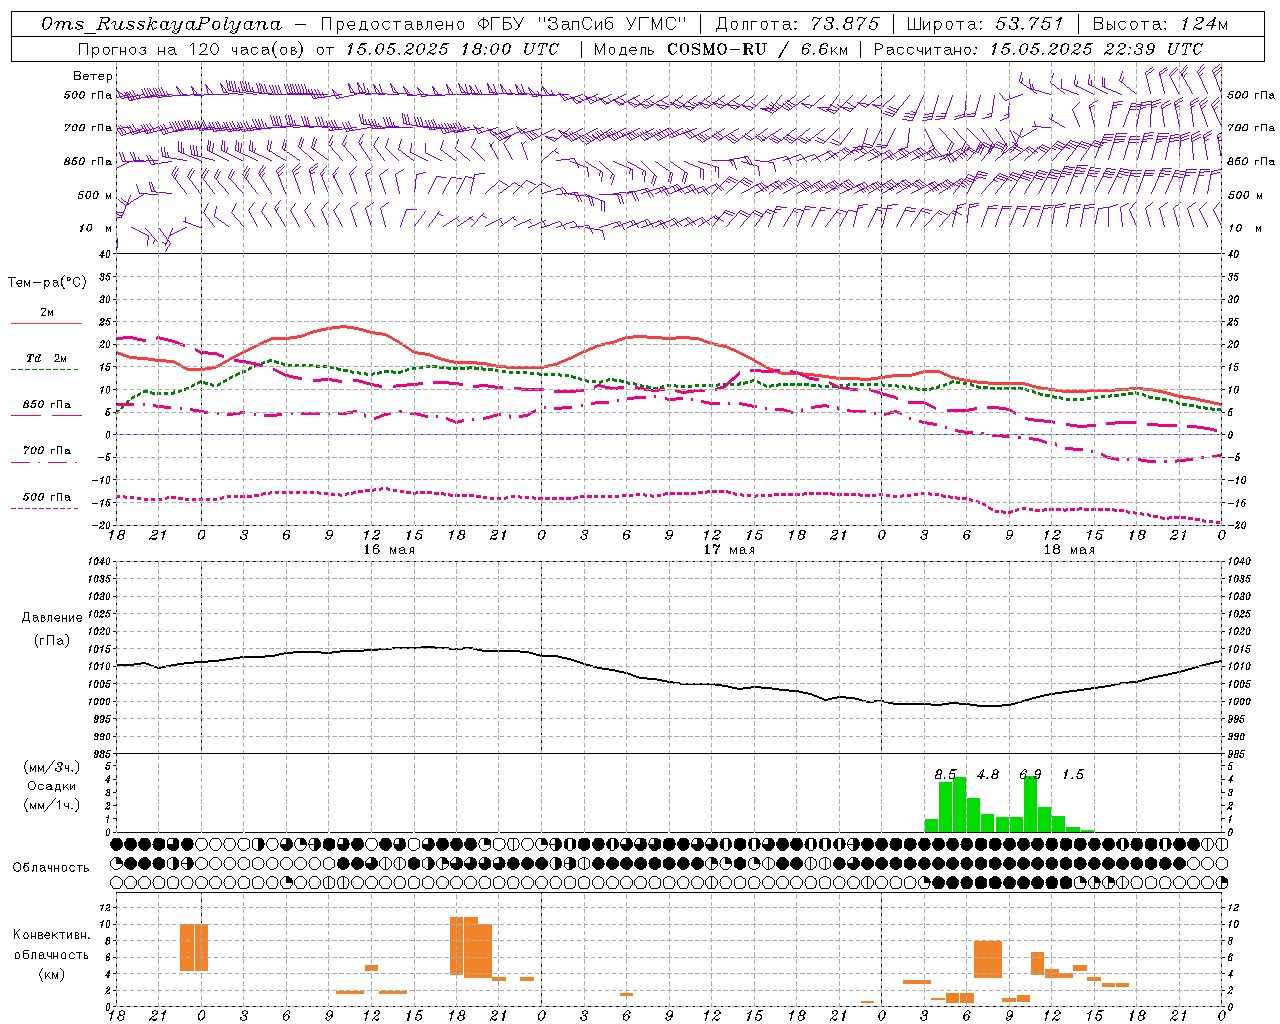Screen dimensions: 1280x1024
Task: Click the precipitation total '4.8'
Action: point(988,774)
